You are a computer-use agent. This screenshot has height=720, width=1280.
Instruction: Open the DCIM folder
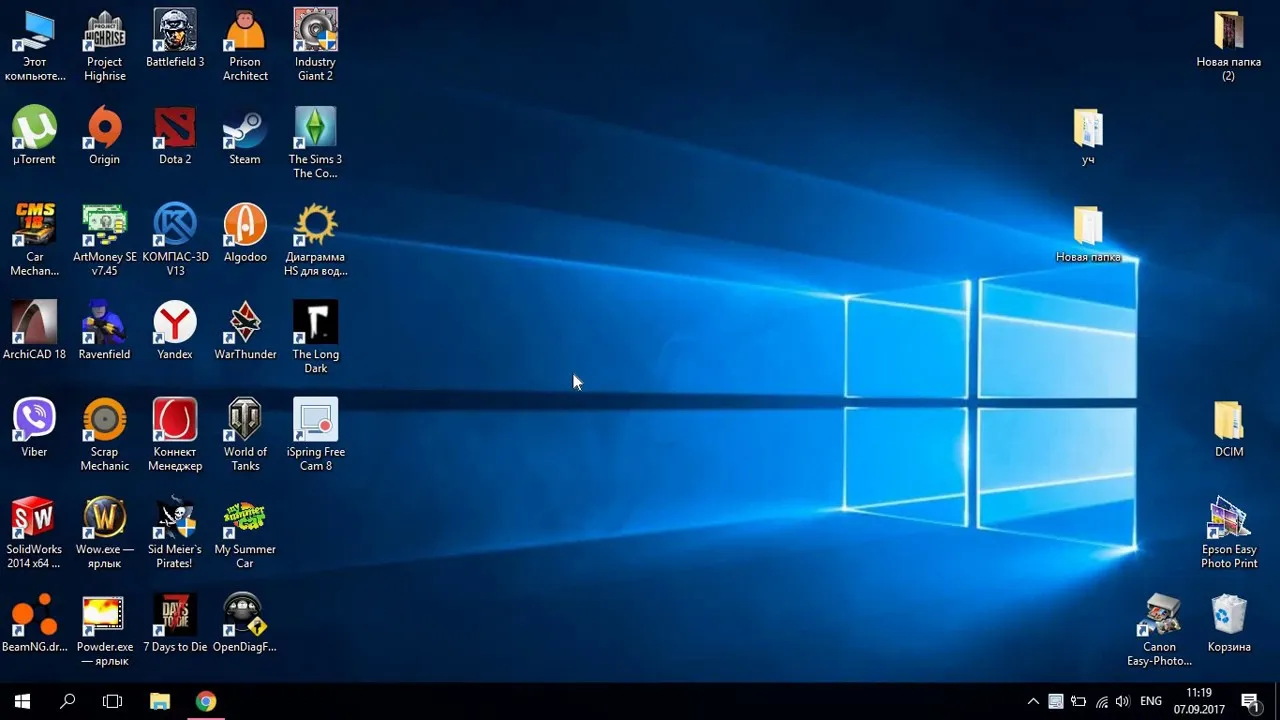coord(1229,430)
